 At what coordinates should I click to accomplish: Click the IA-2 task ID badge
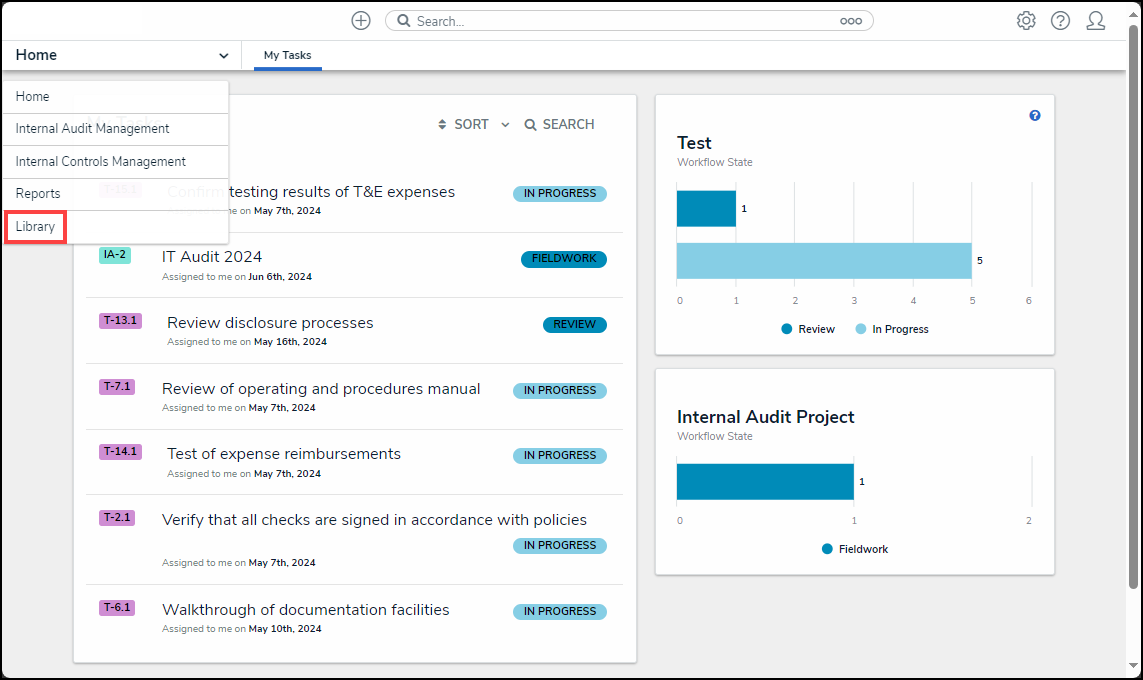[x=115, y=255]
